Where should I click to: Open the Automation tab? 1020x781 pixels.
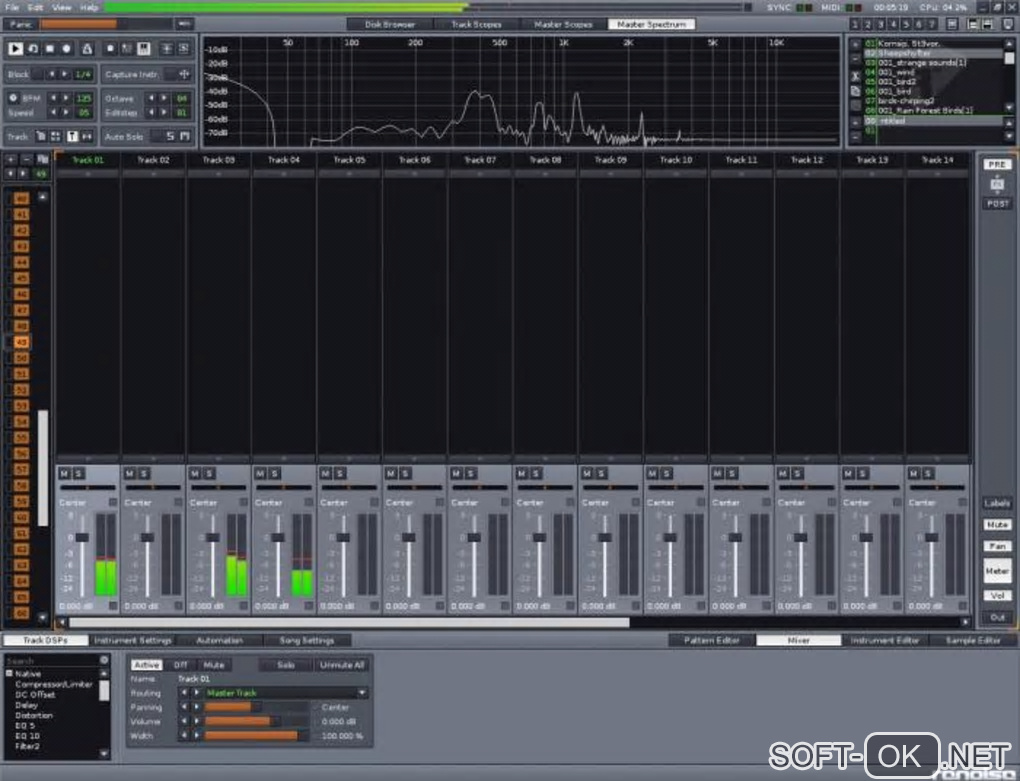click(219, 641)
